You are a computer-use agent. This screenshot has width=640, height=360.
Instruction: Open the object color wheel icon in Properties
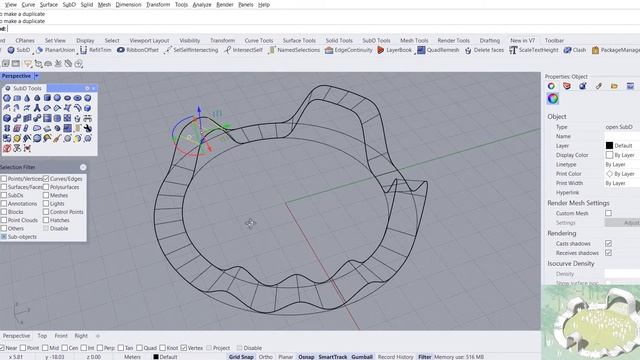(x=551, y=86)
